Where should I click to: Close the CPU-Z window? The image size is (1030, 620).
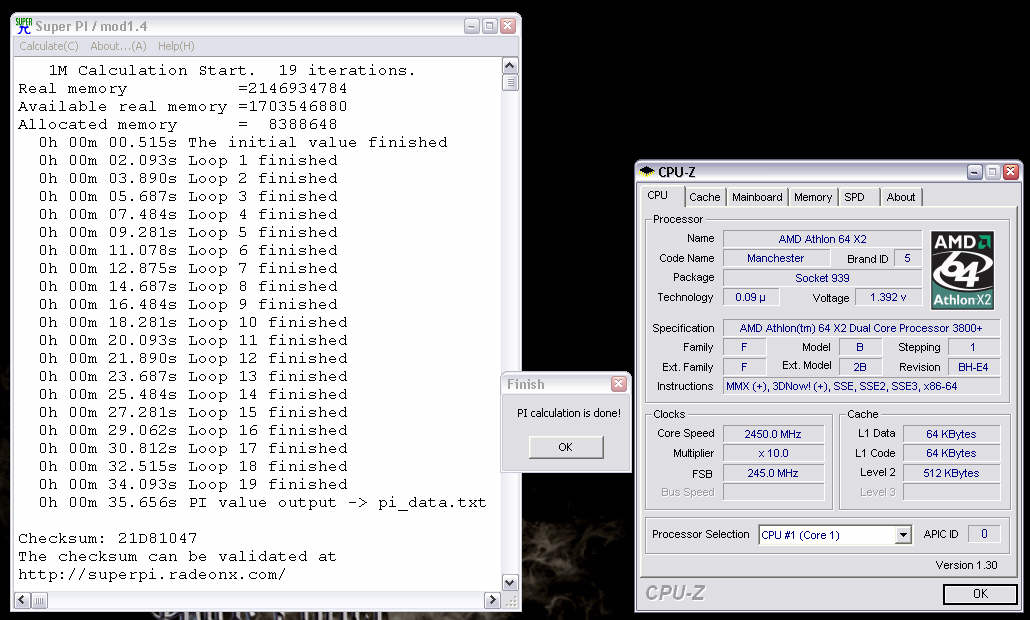1010,172
